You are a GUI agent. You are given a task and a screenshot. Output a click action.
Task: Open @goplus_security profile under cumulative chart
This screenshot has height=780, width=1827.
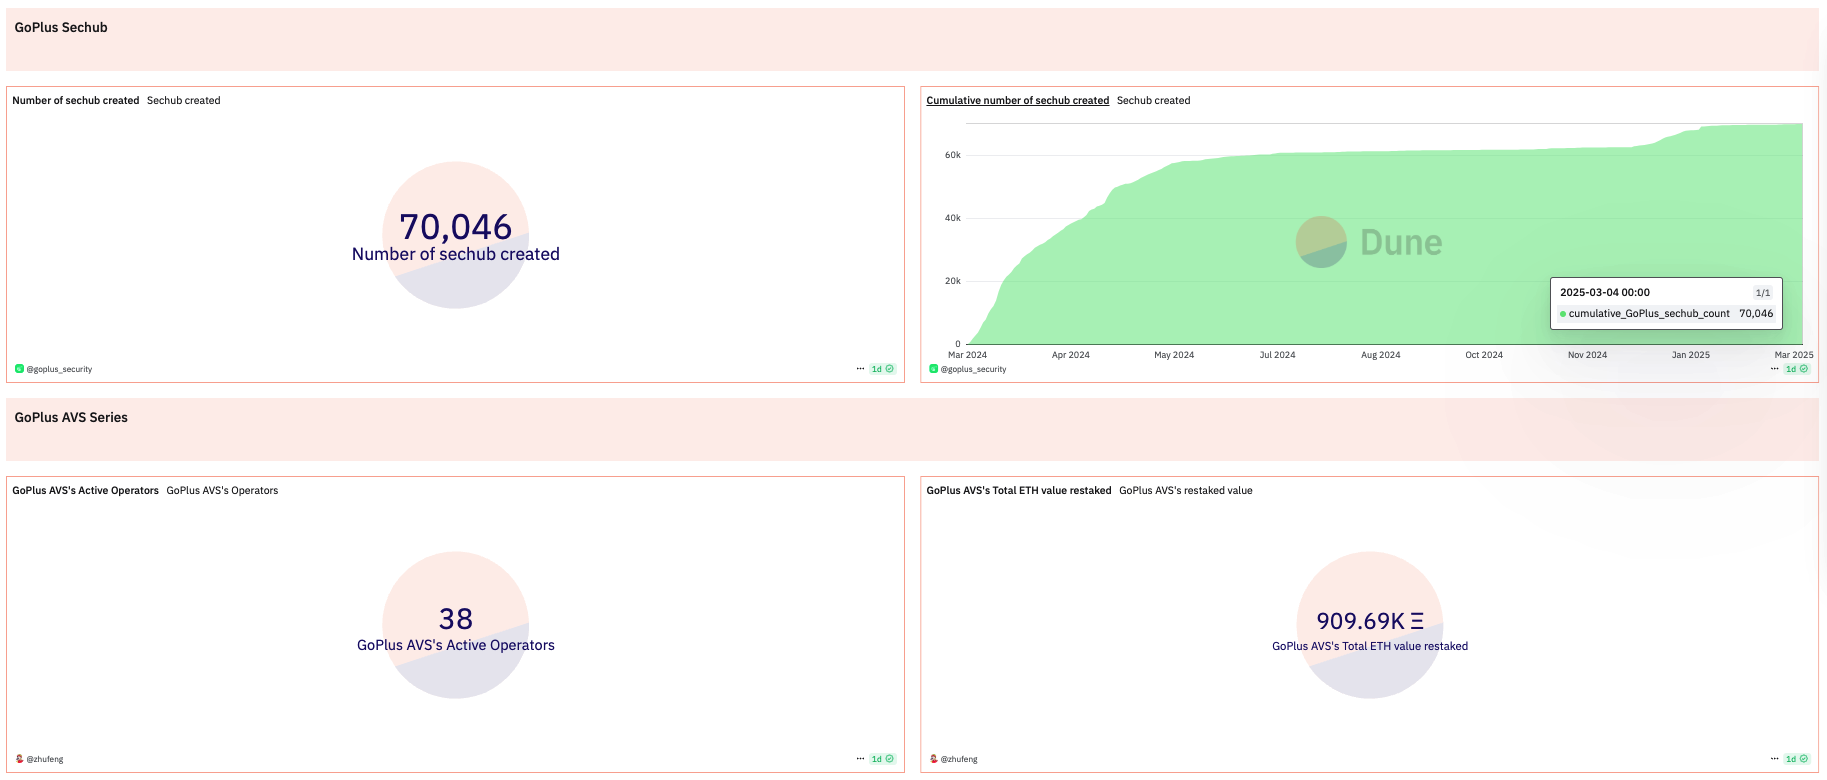pyautogui.click(x=974, y=369)
